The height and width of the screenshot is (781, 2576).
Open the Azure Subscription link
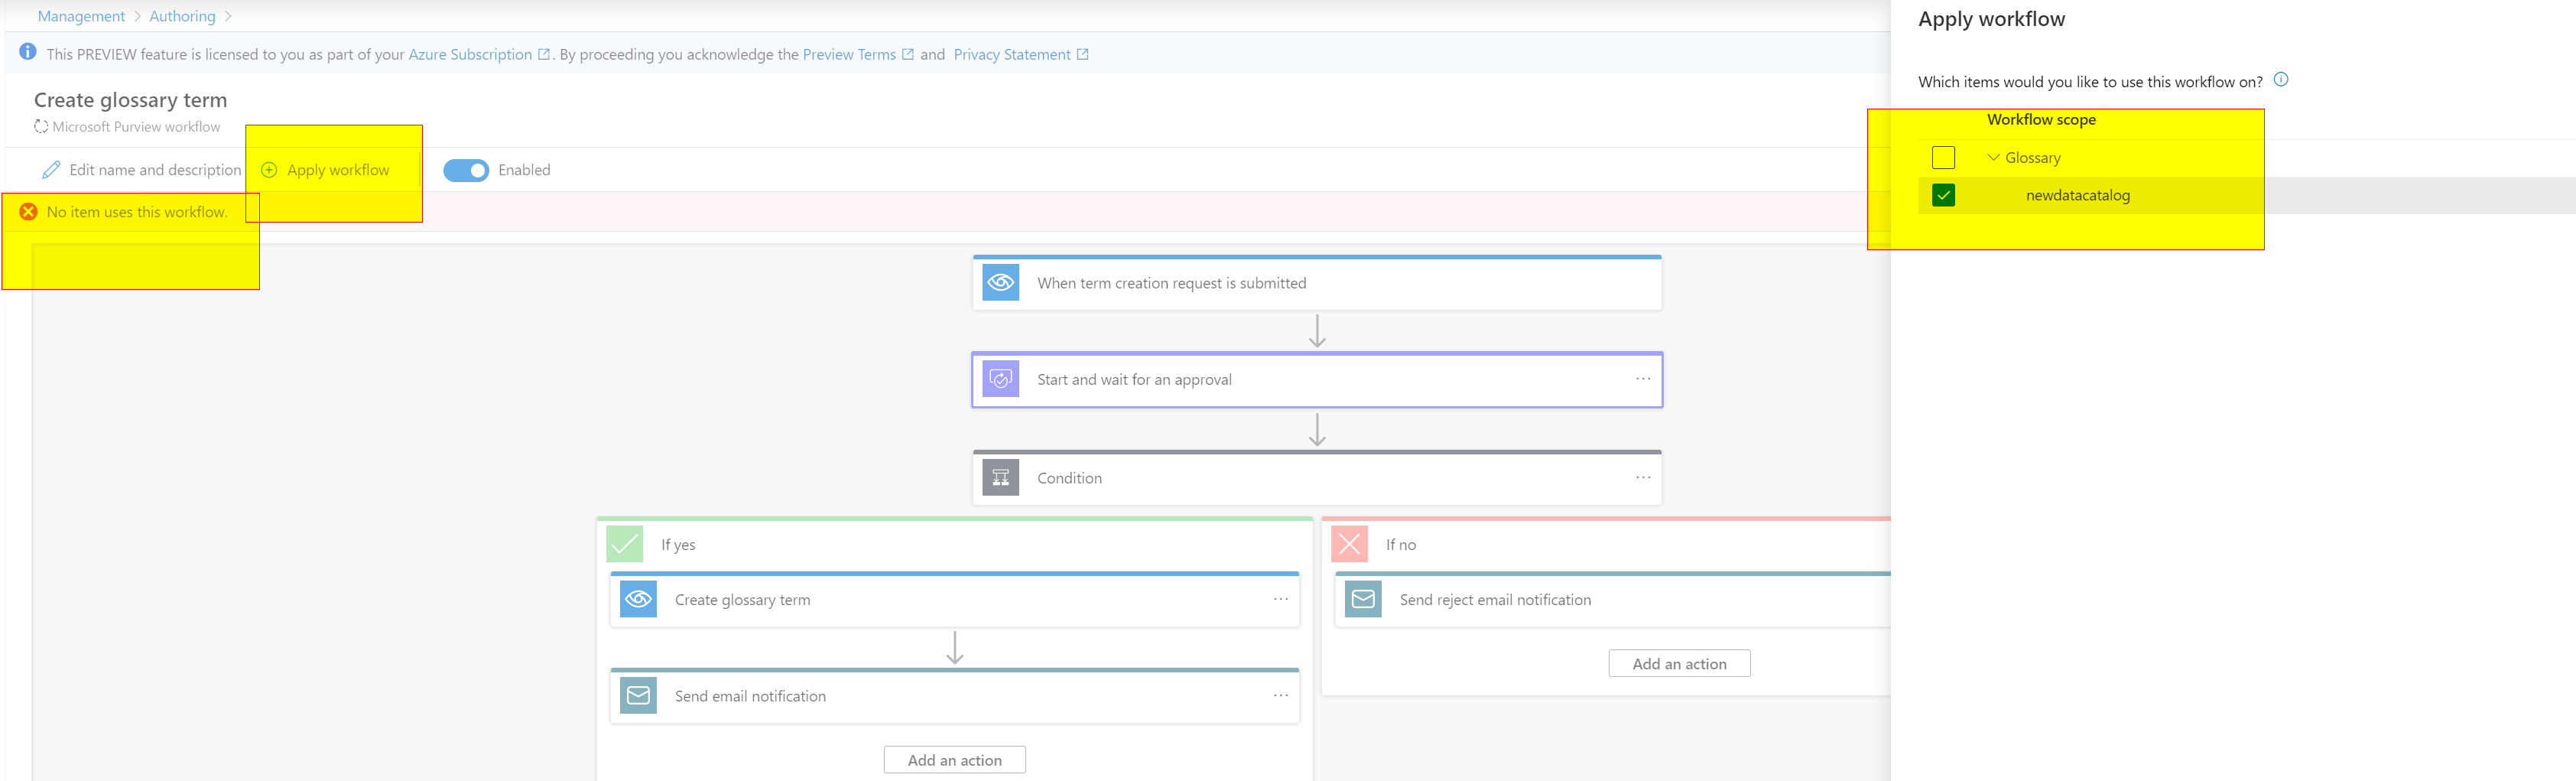pos(470,54)
